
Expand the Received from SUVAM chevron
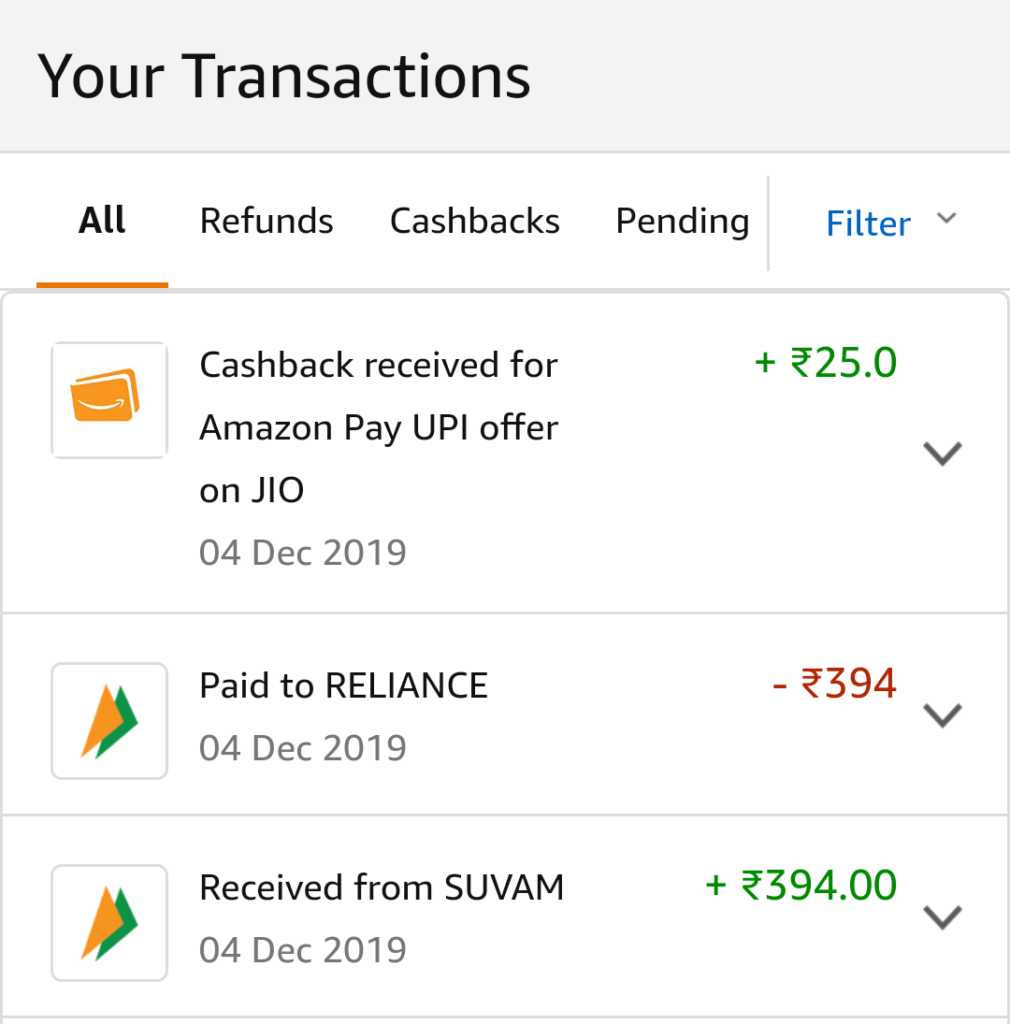942,917
